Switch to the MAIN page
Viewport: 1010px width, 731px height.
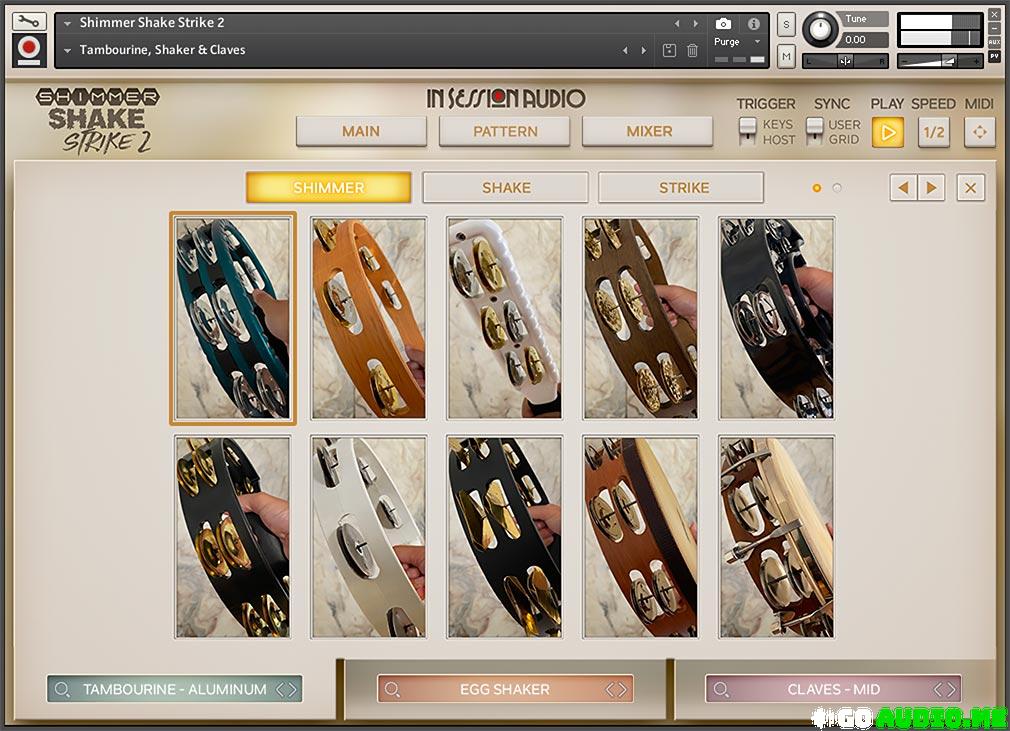(x=361, y=131)
